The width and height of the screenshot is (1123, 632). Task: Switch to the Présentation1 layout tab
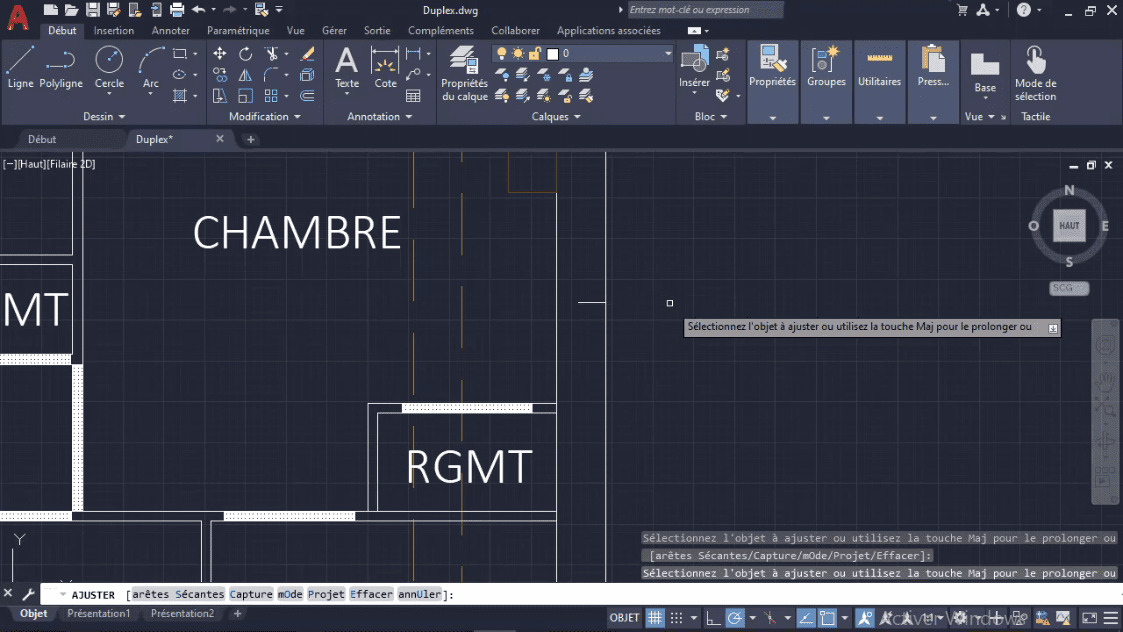click(98, 614)
